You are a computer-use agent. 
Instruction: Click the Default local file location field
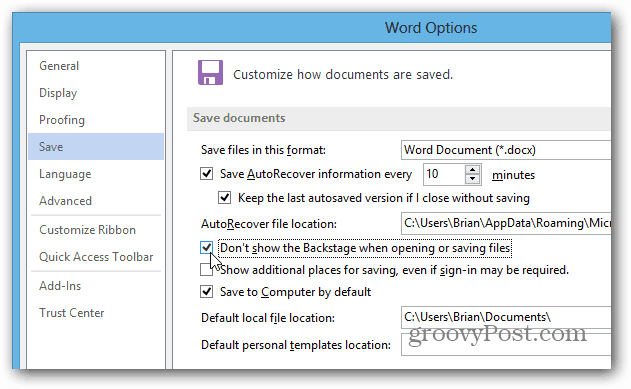click(506, 317)
